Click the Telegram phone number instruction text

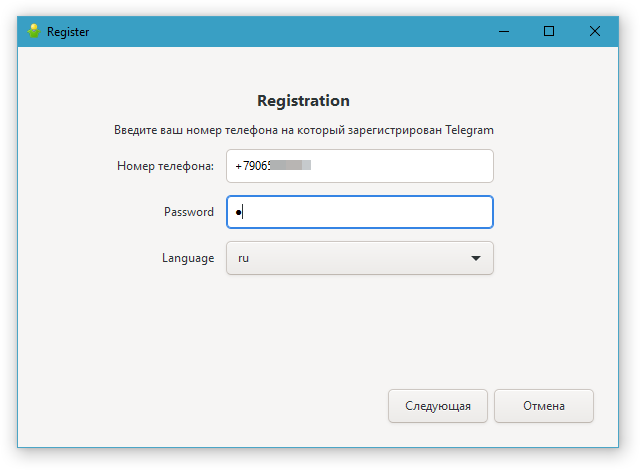coord(303,130)
